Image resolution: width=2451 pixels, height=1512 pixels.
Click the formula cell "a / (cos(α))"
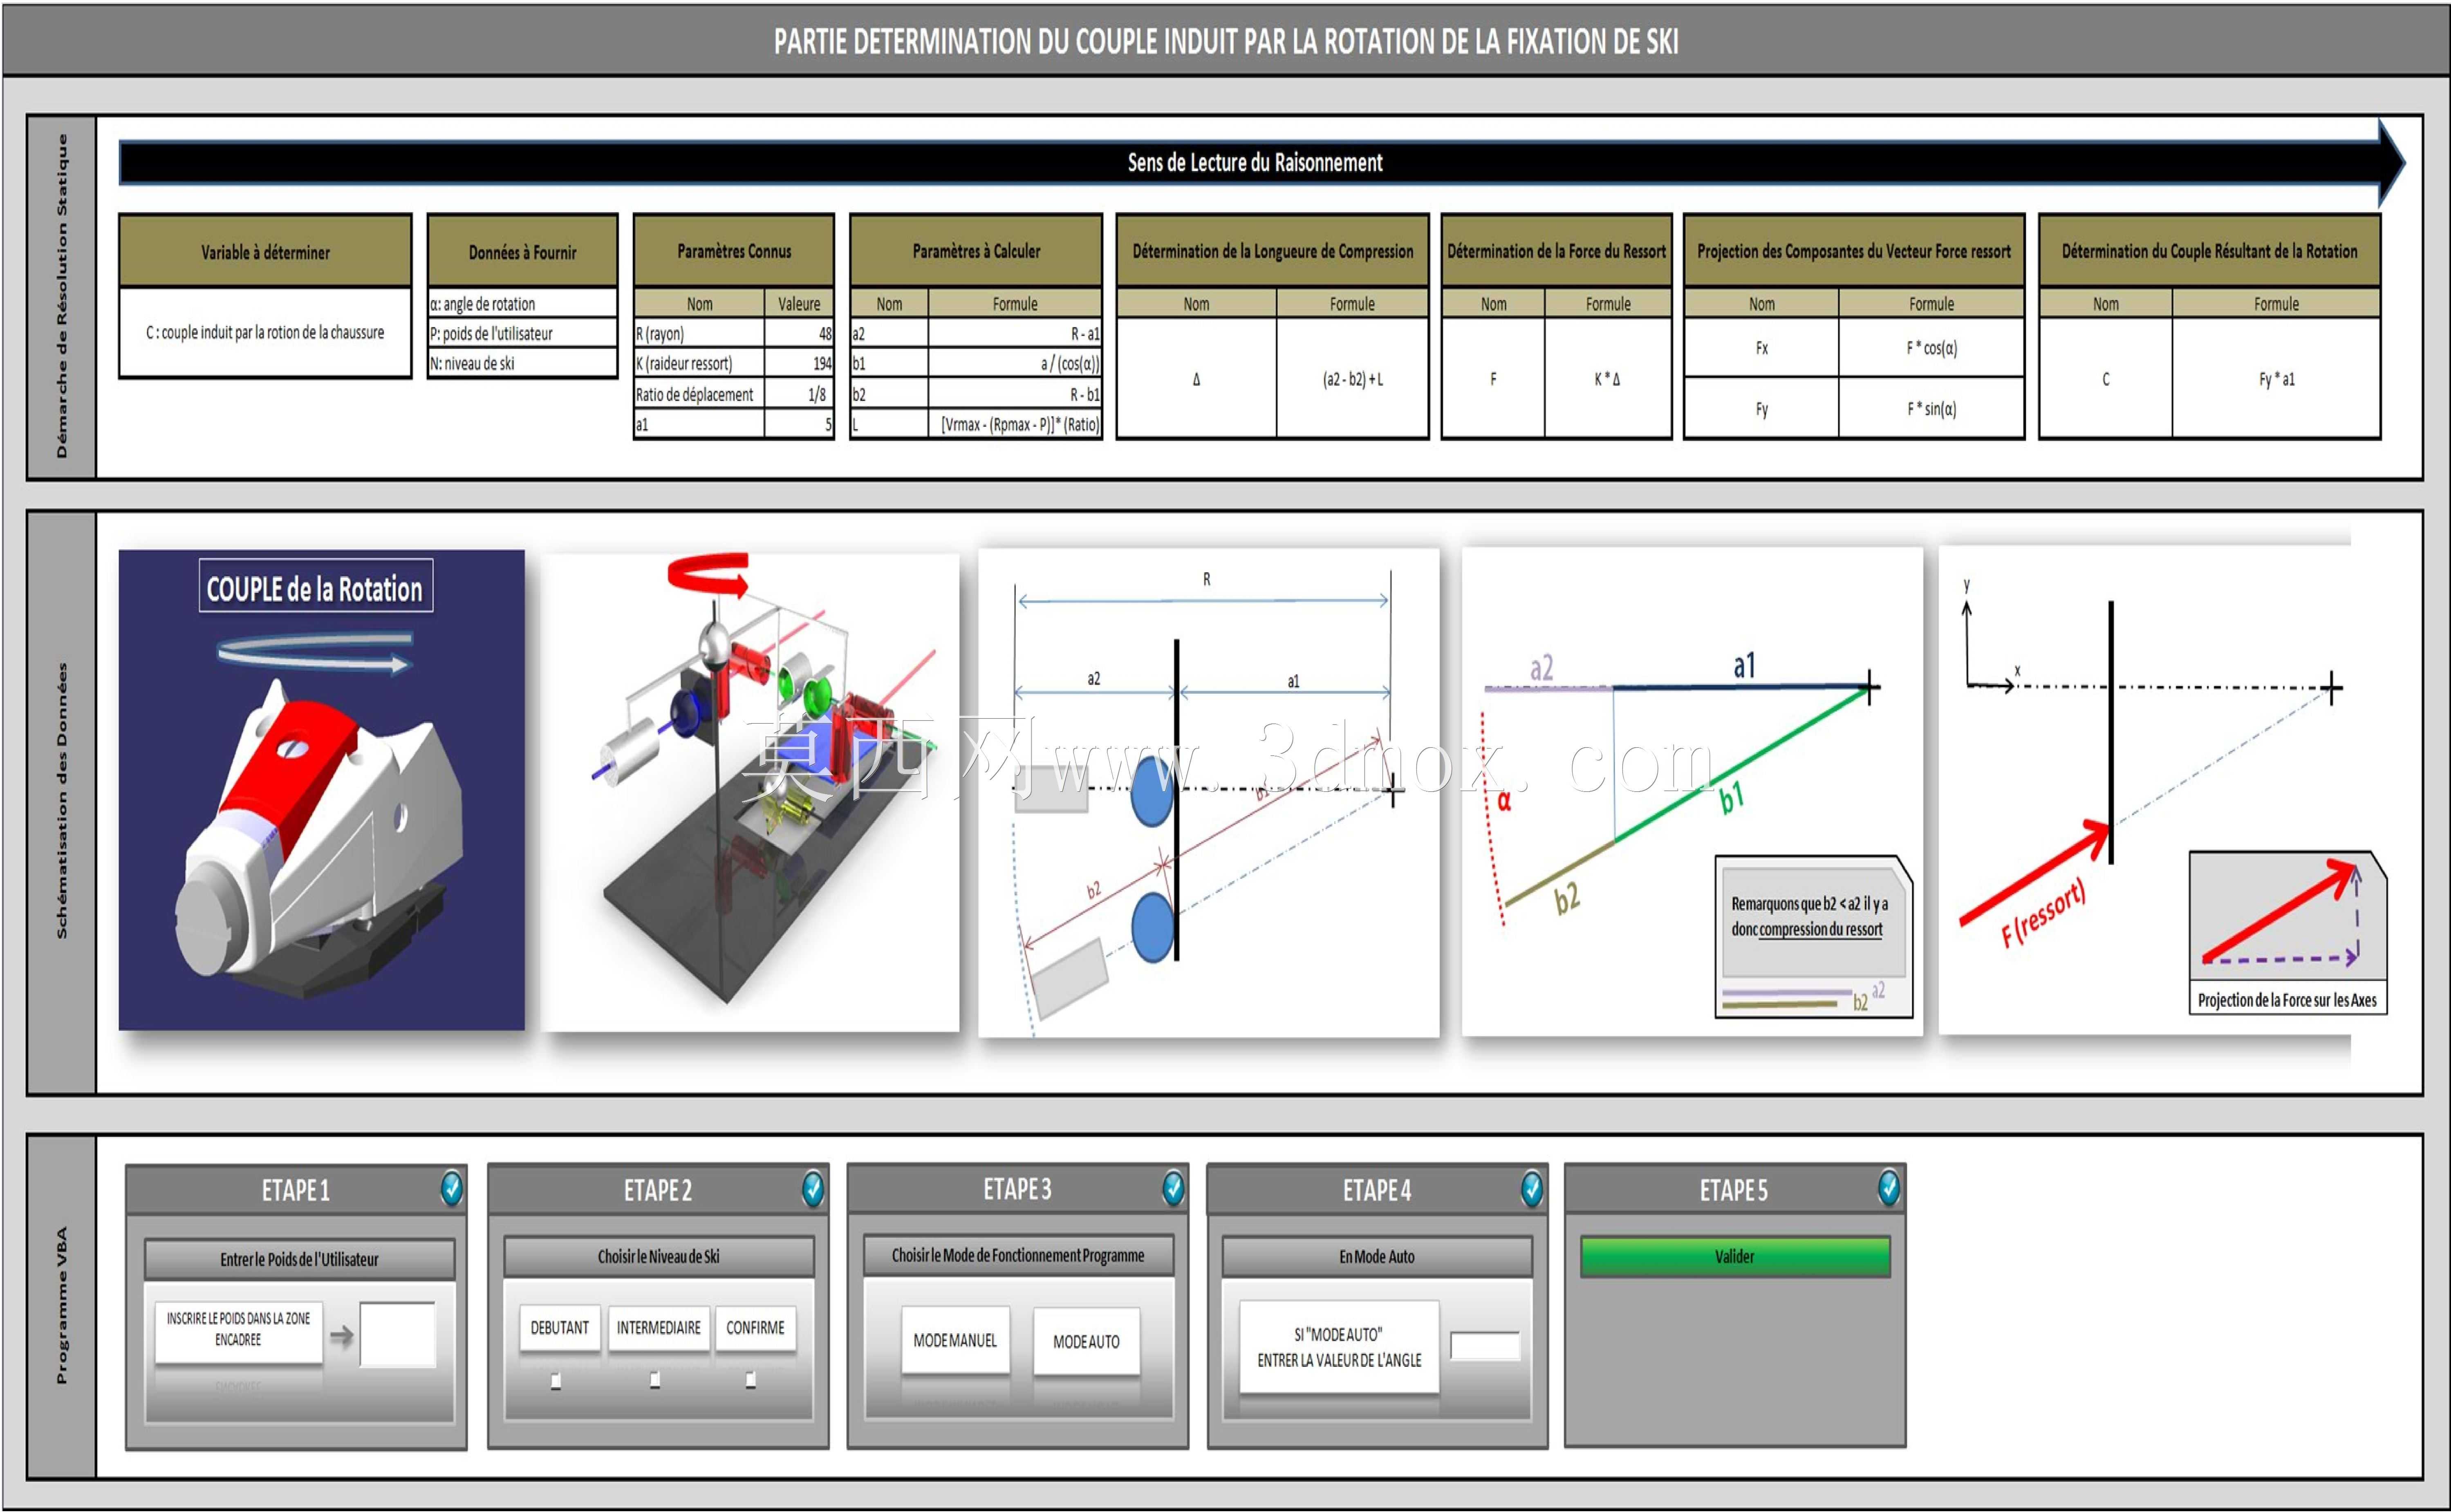1015,363
